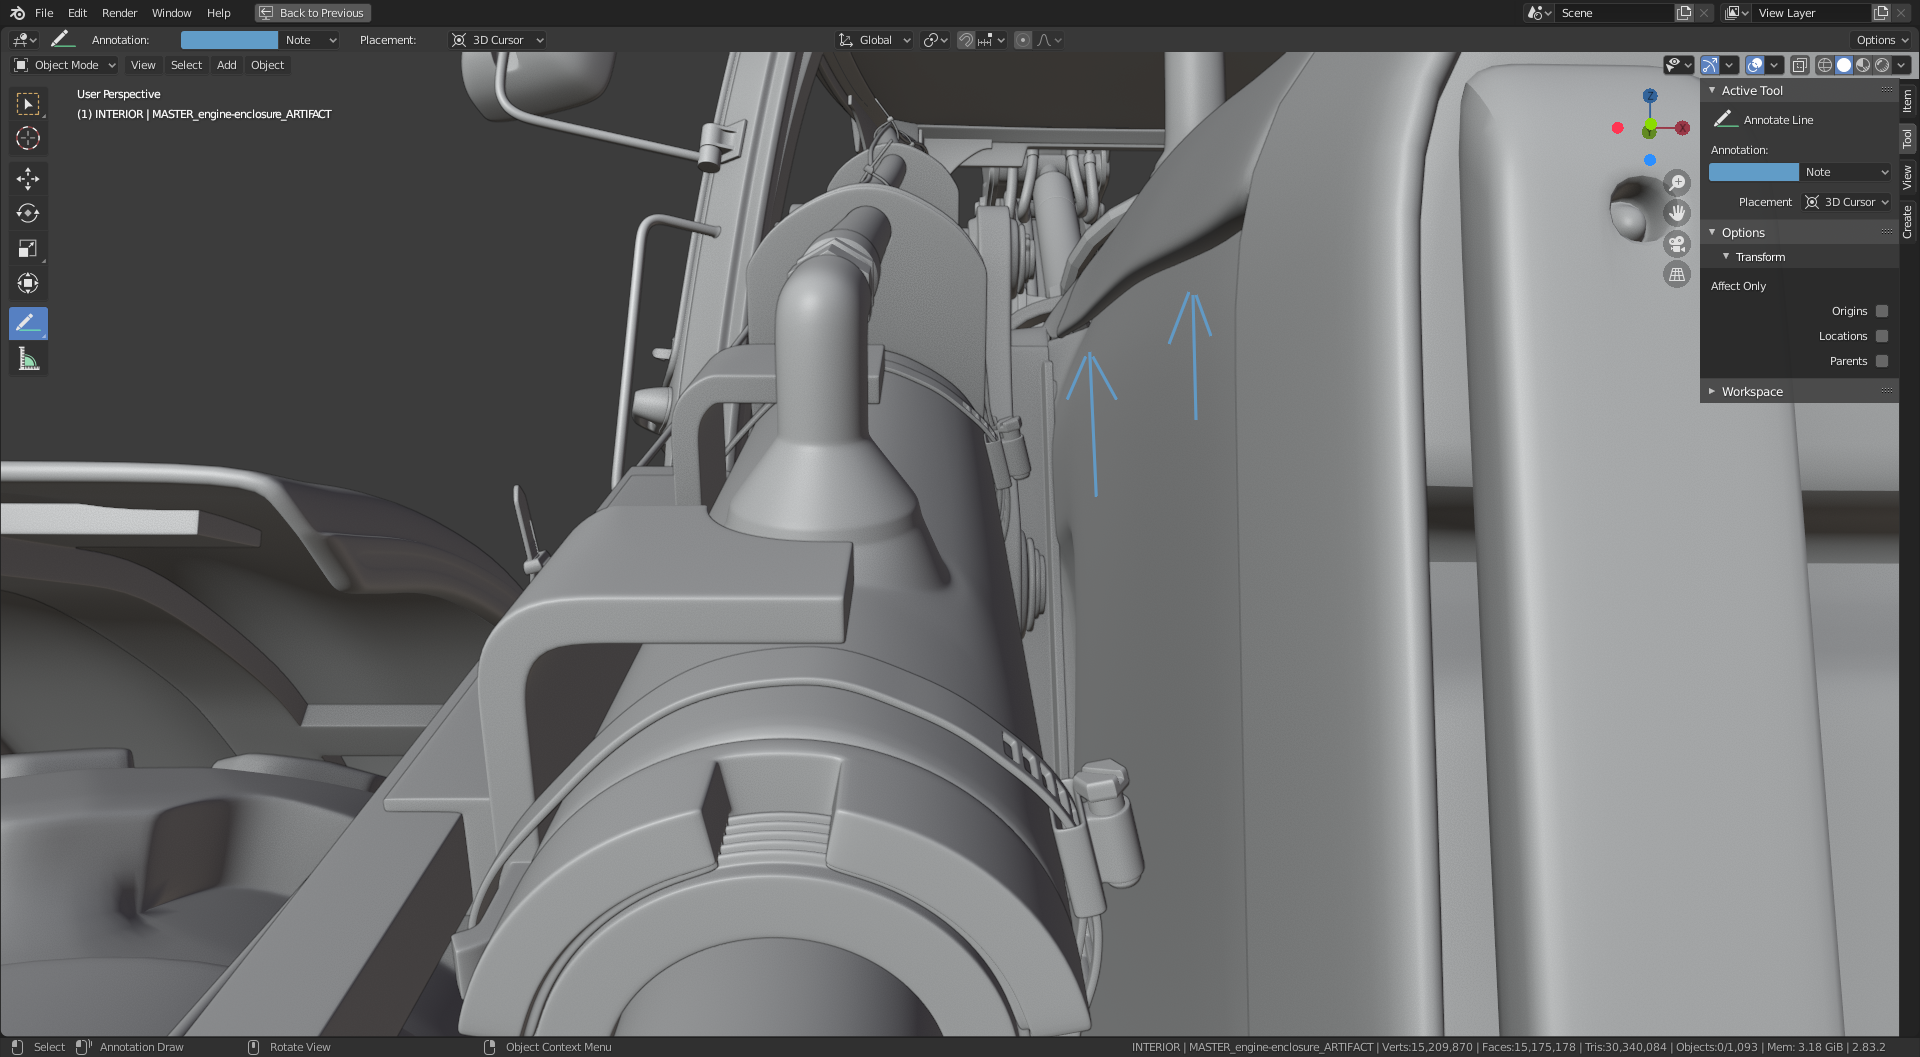Viewport: 1920px width, 1057px height.
Task: Open the Window menu
Action: (x=171, y=13)
